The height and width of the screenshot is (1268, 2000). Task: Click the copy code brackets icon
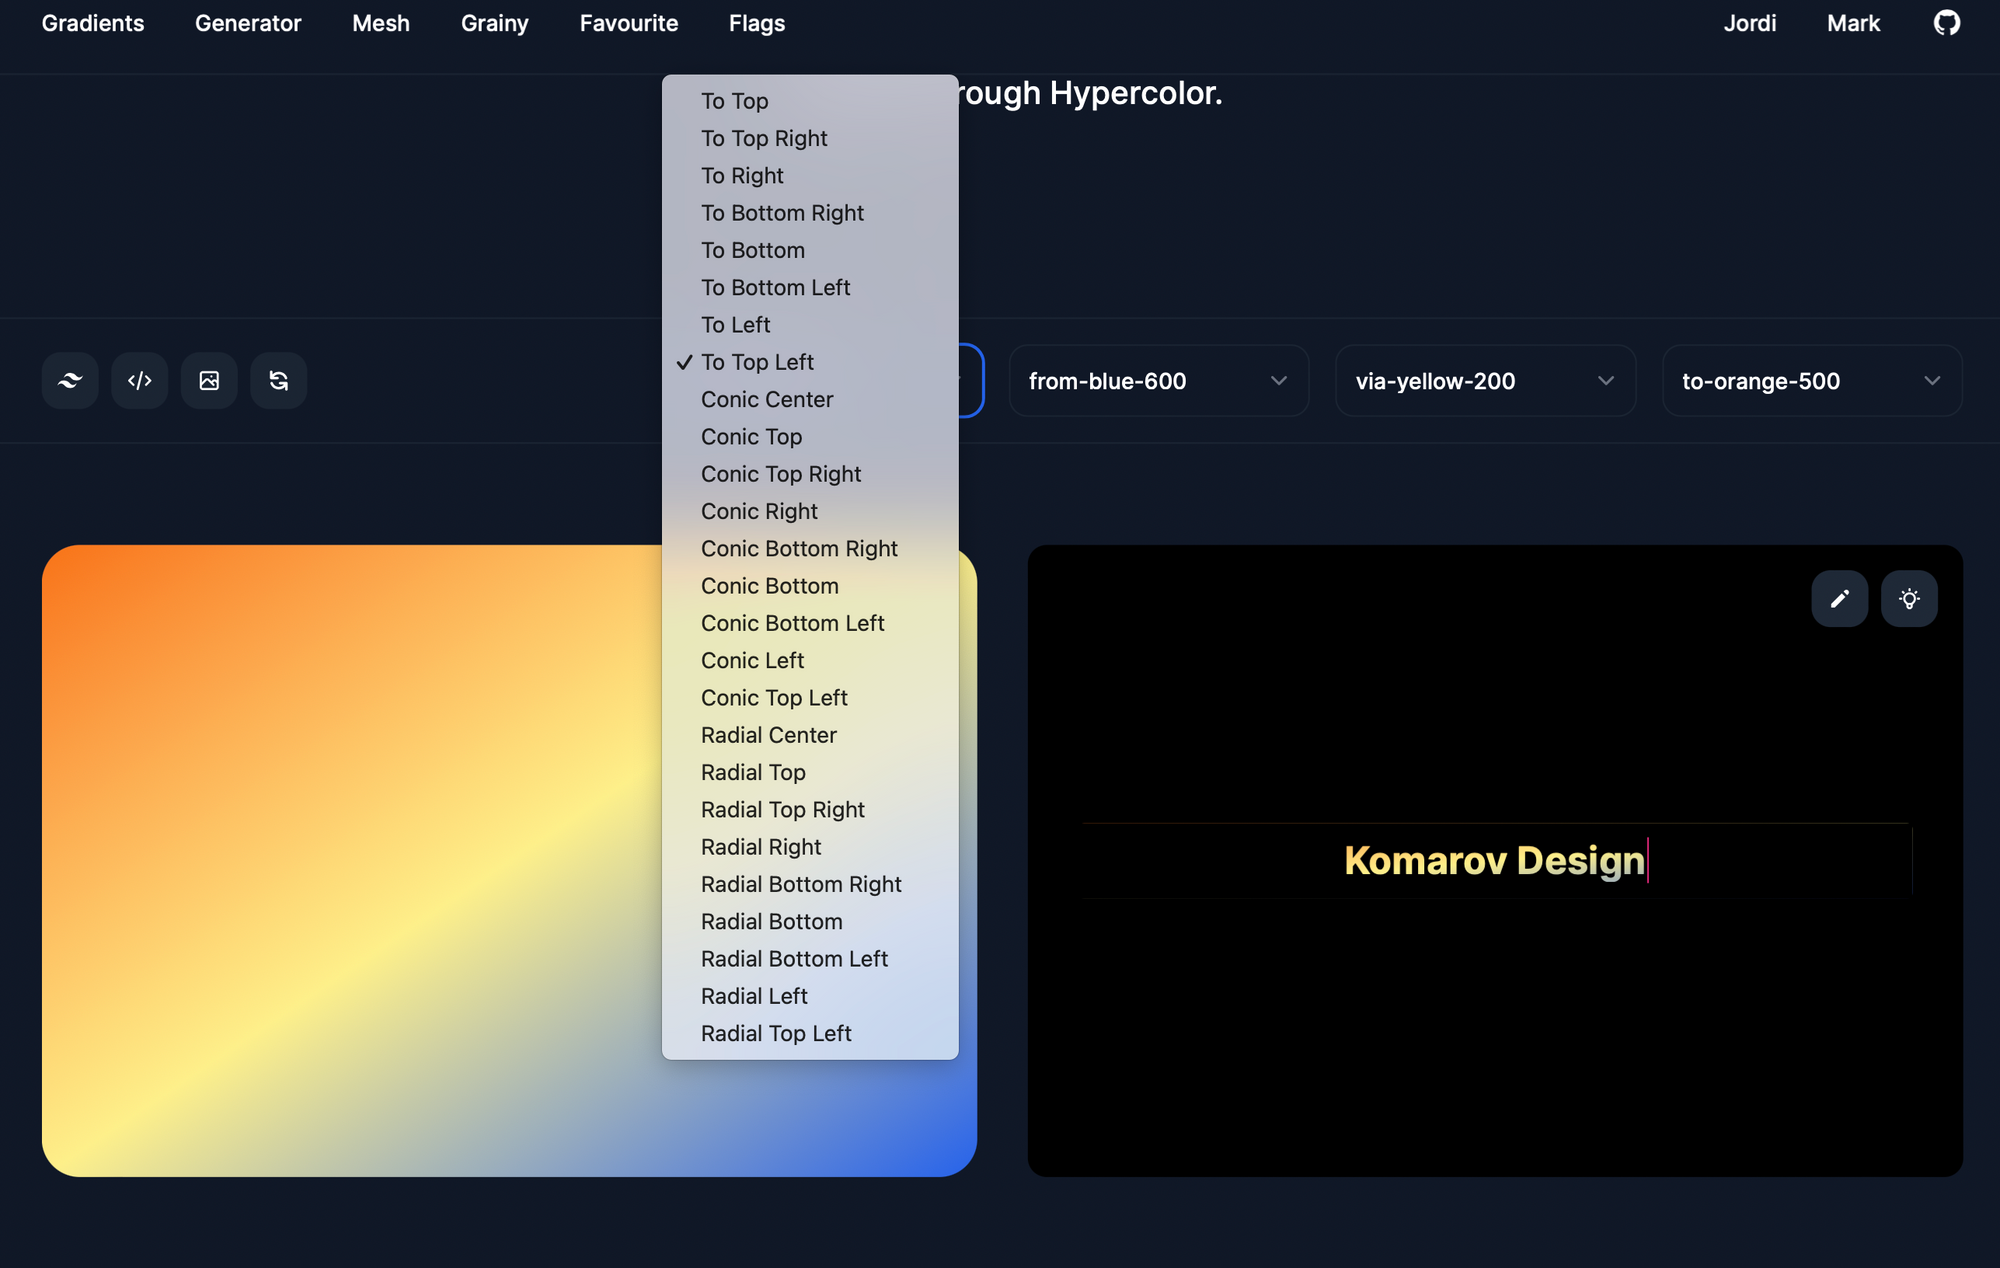140,380
